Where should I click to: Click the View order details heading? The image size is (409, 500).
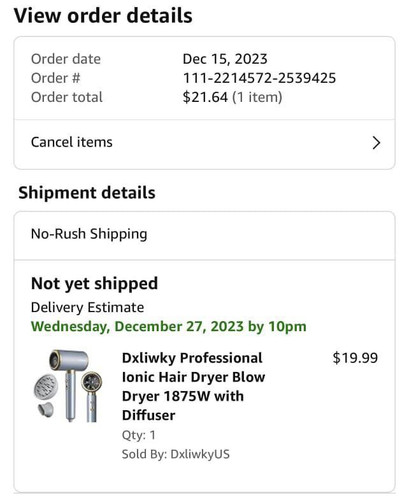103,16
